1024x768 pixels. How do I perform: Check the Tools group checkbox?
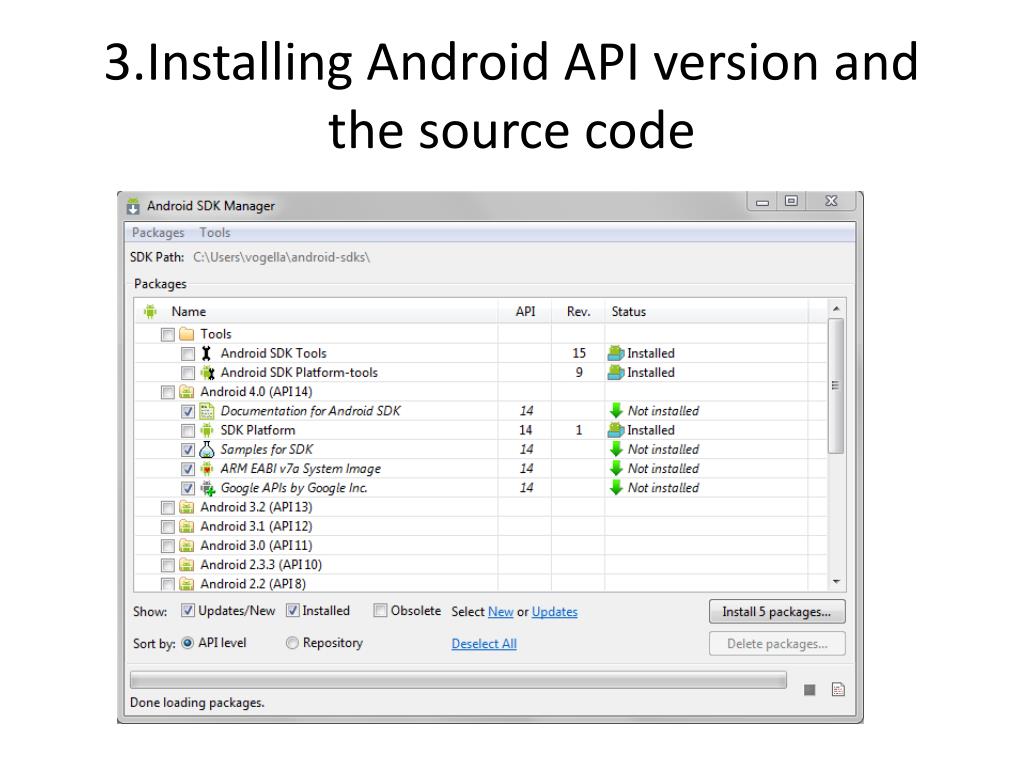pyautogui.click(x=168, y=335)
